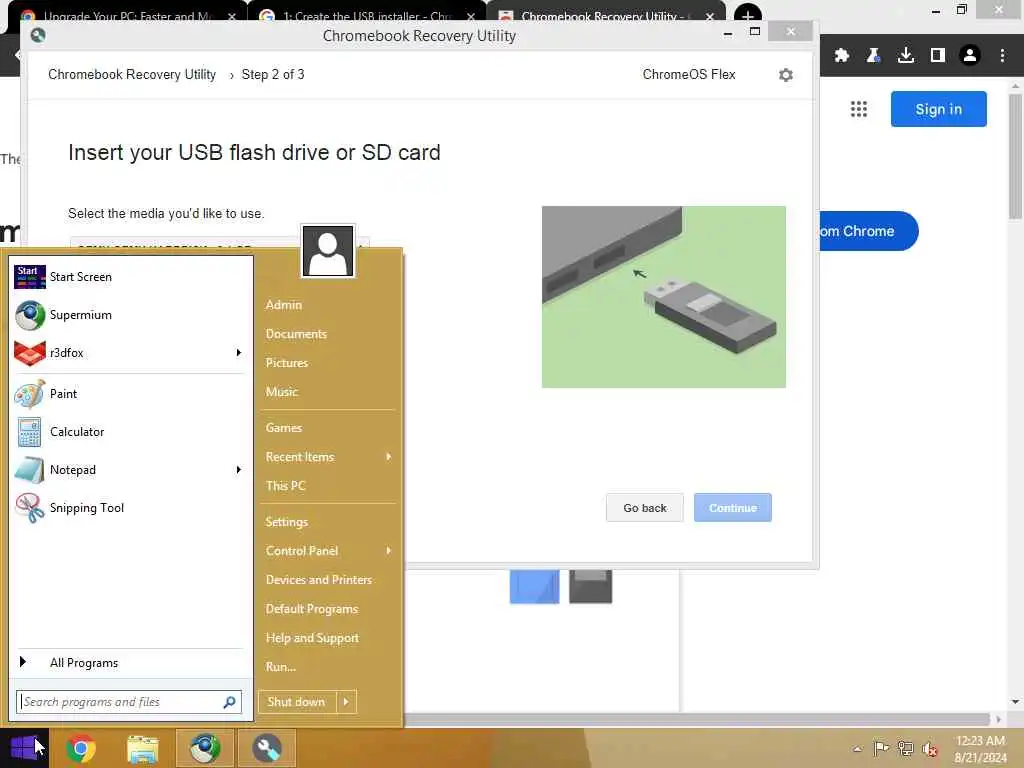The image size is (1024, 768).
Task: Expand r3dfox submenu arrow
Action: (238, 353)
